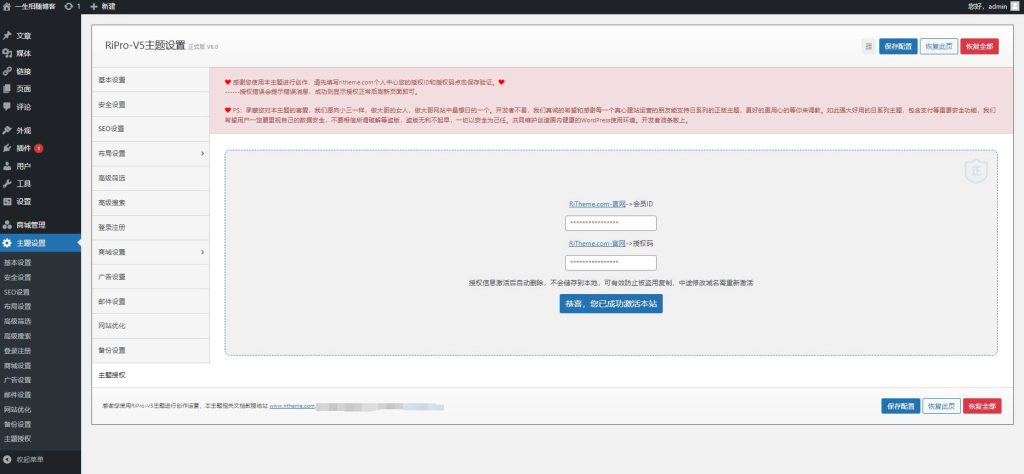Open the RiTheme.com-官网 link before 会员ID
This screenshot has width=1024, height=474.
coord(598,204)
